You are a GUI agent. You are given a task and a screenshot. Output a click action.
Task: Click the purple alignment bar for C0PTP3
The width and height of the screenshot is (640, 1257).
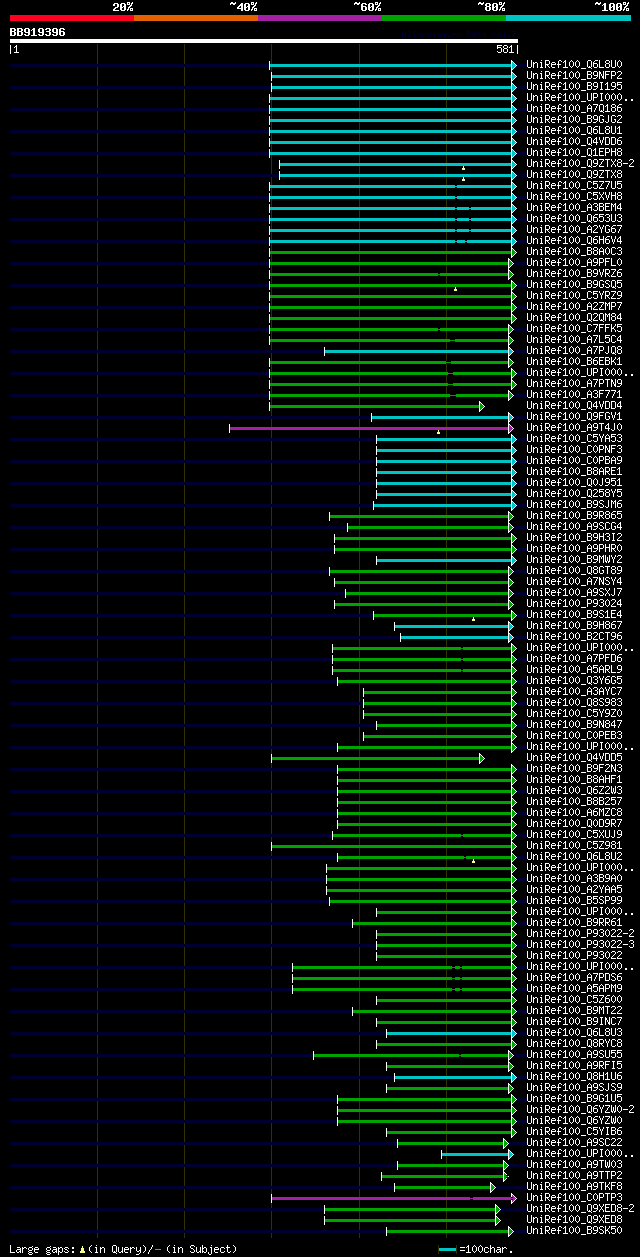click(x=393, y=1198)
